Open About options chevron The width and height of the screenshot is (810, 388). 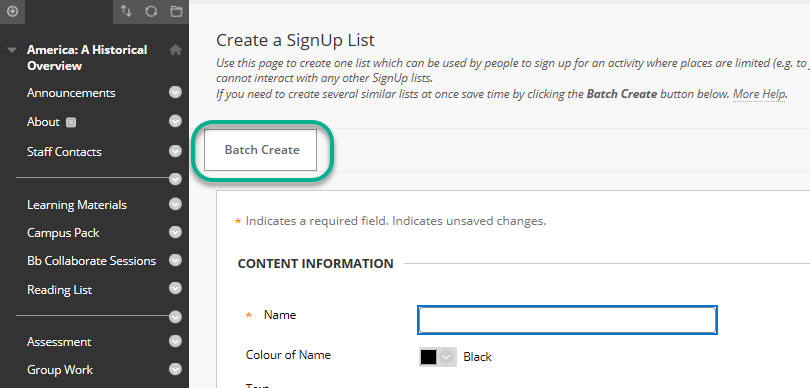point(176,121)
